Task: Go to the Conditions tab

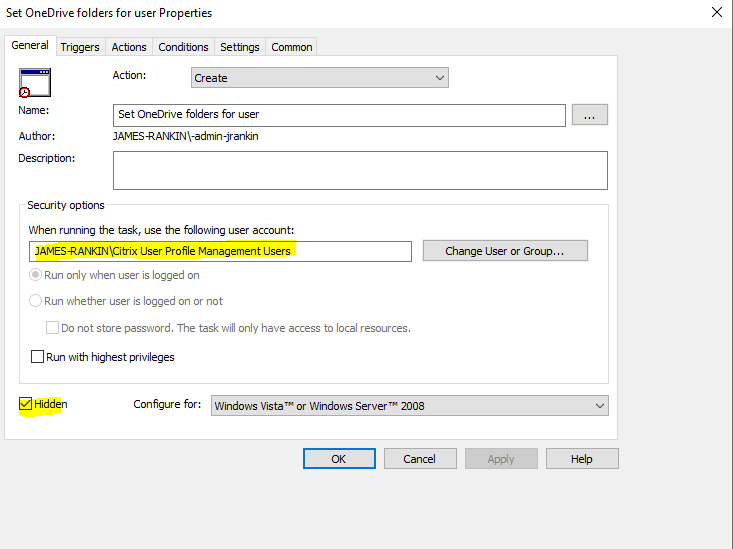Action: 183,47
